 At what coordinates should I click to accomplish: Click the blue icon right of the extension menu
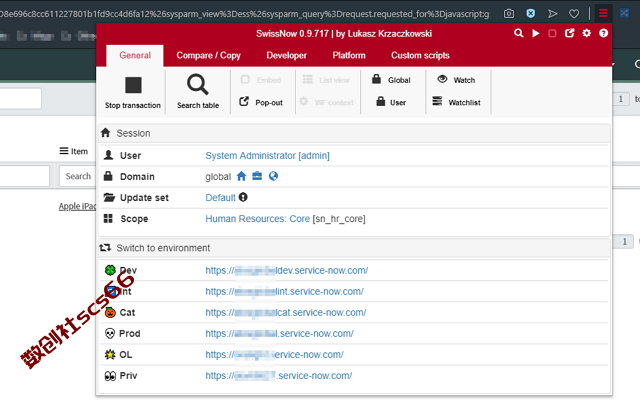click(x=624, y=13)
